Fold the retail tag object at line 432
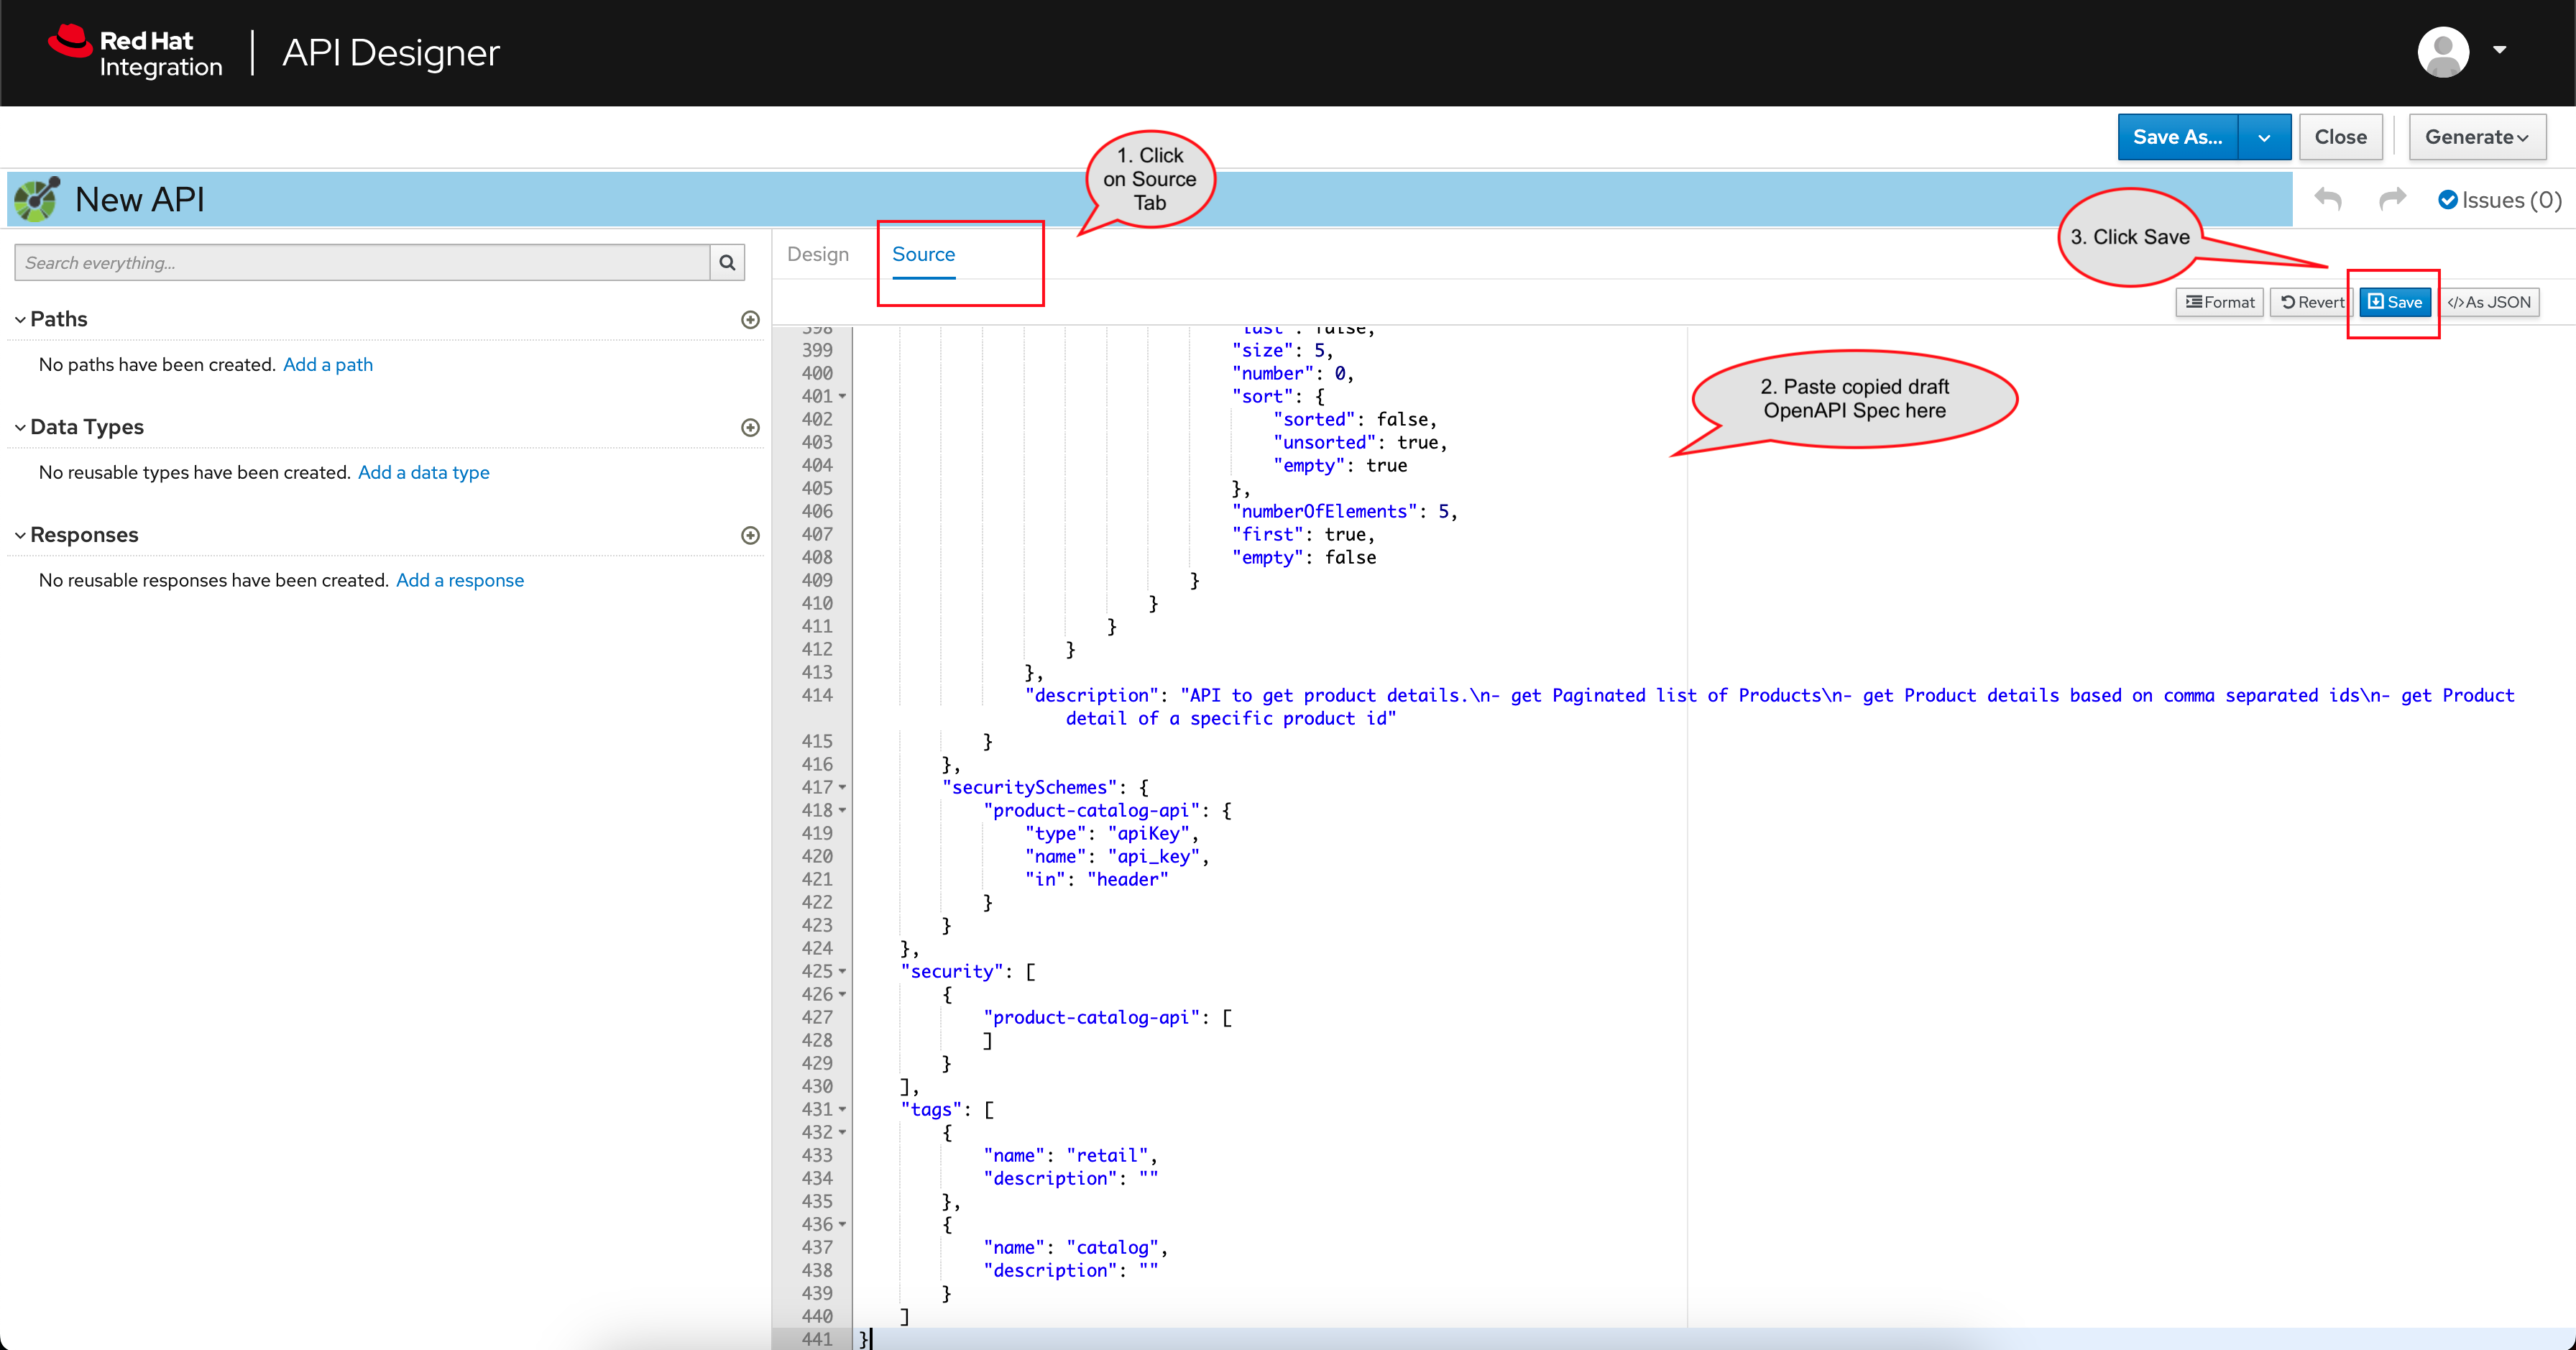The image size is (2576, 1350). point(842,1133)
